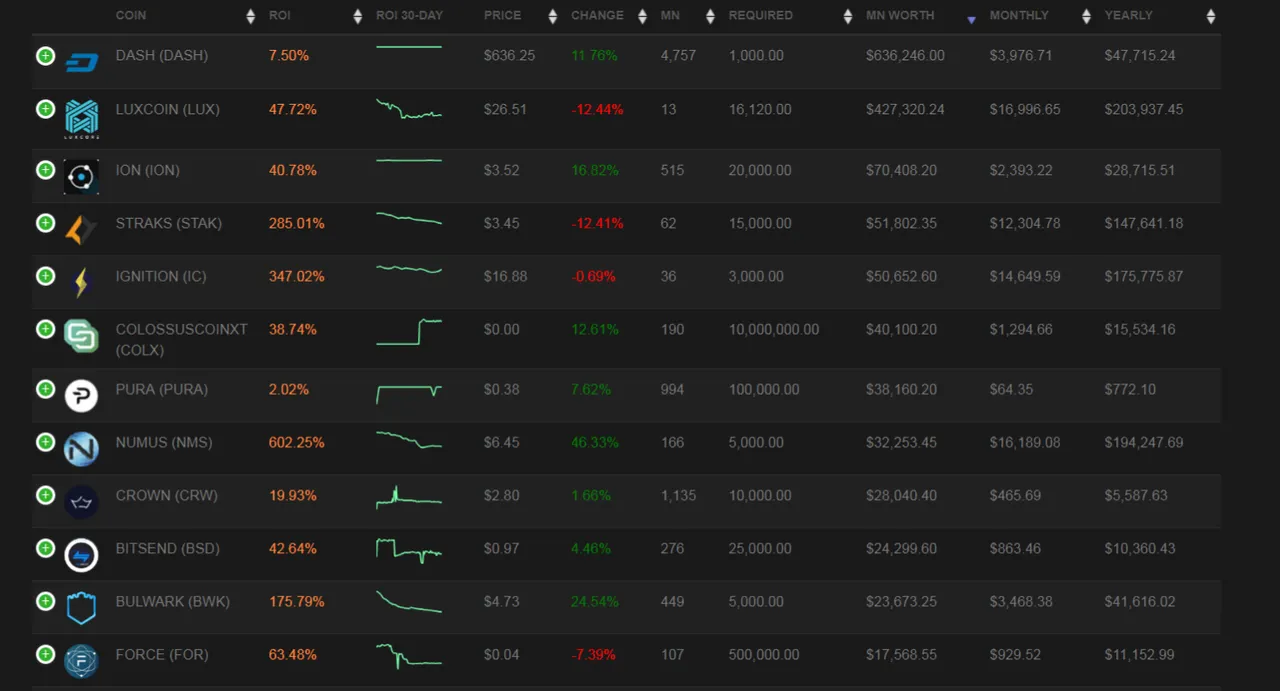Click the BITSEND 30-day ROI sparkline

(x=409, y=550)
